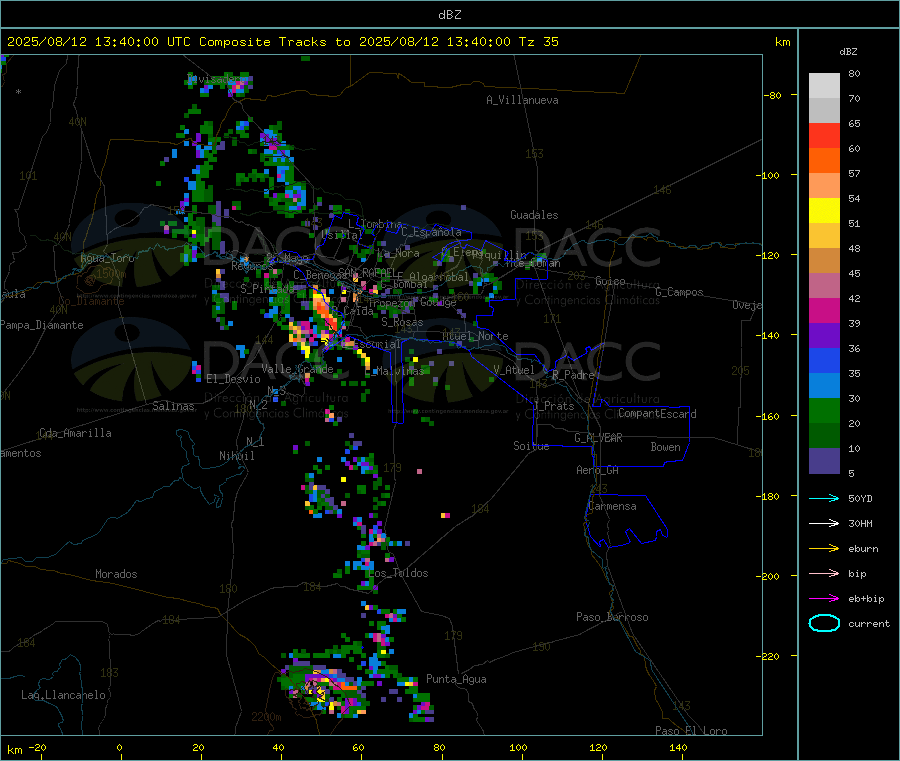Click the A_Villanueva map label
The image size is (900, 761).
point(522,100)
